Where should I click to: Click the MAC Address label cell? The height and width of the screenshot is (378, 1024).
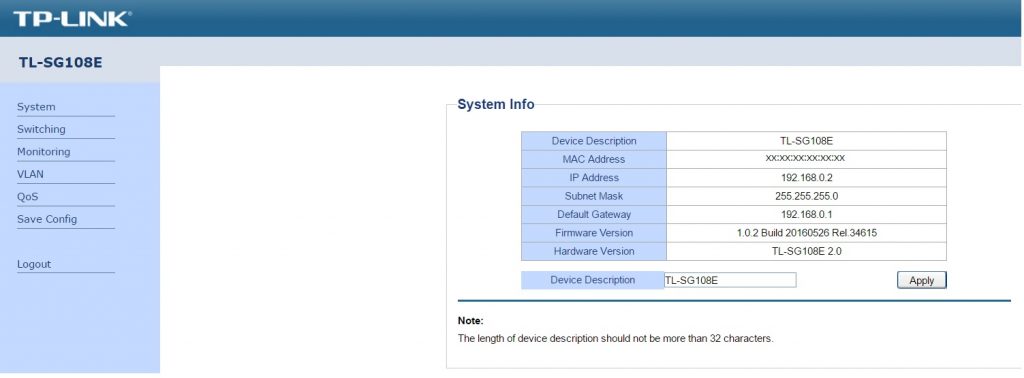[x=594, y=159]
